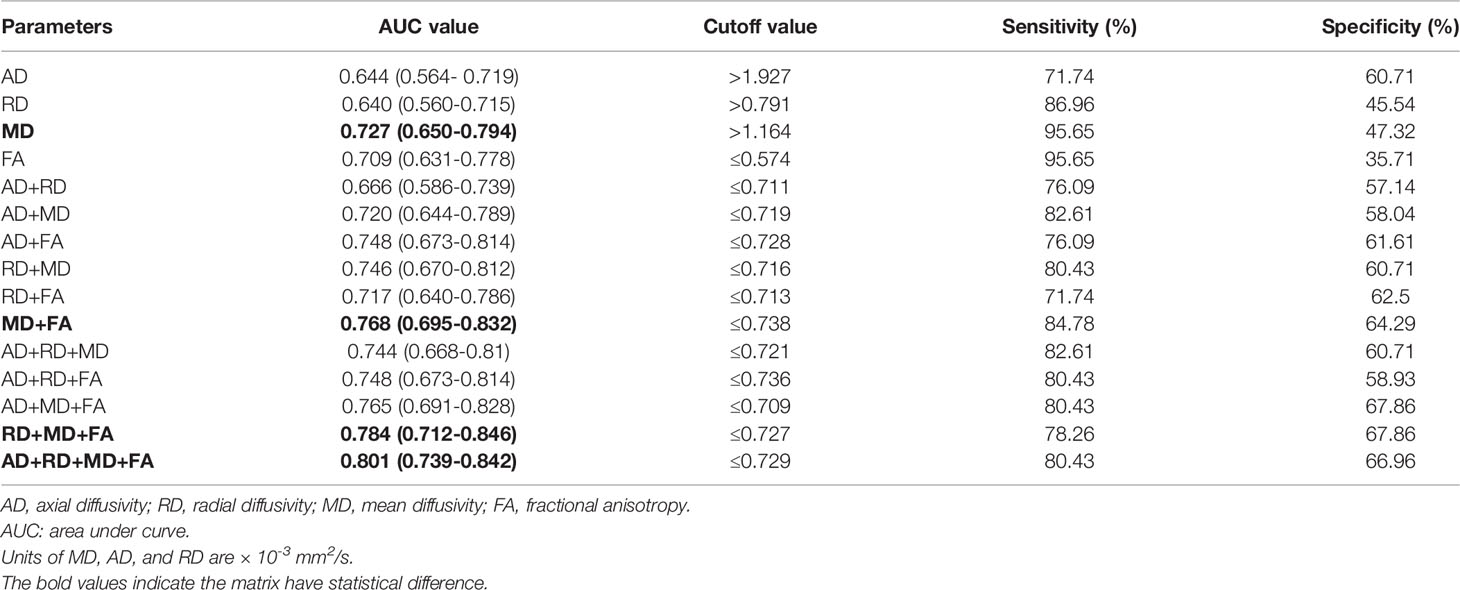1460x590 pixels.
Task: Select AUC value 0.801 (0.739-0.842)
Action: click(x=429, y=461)
